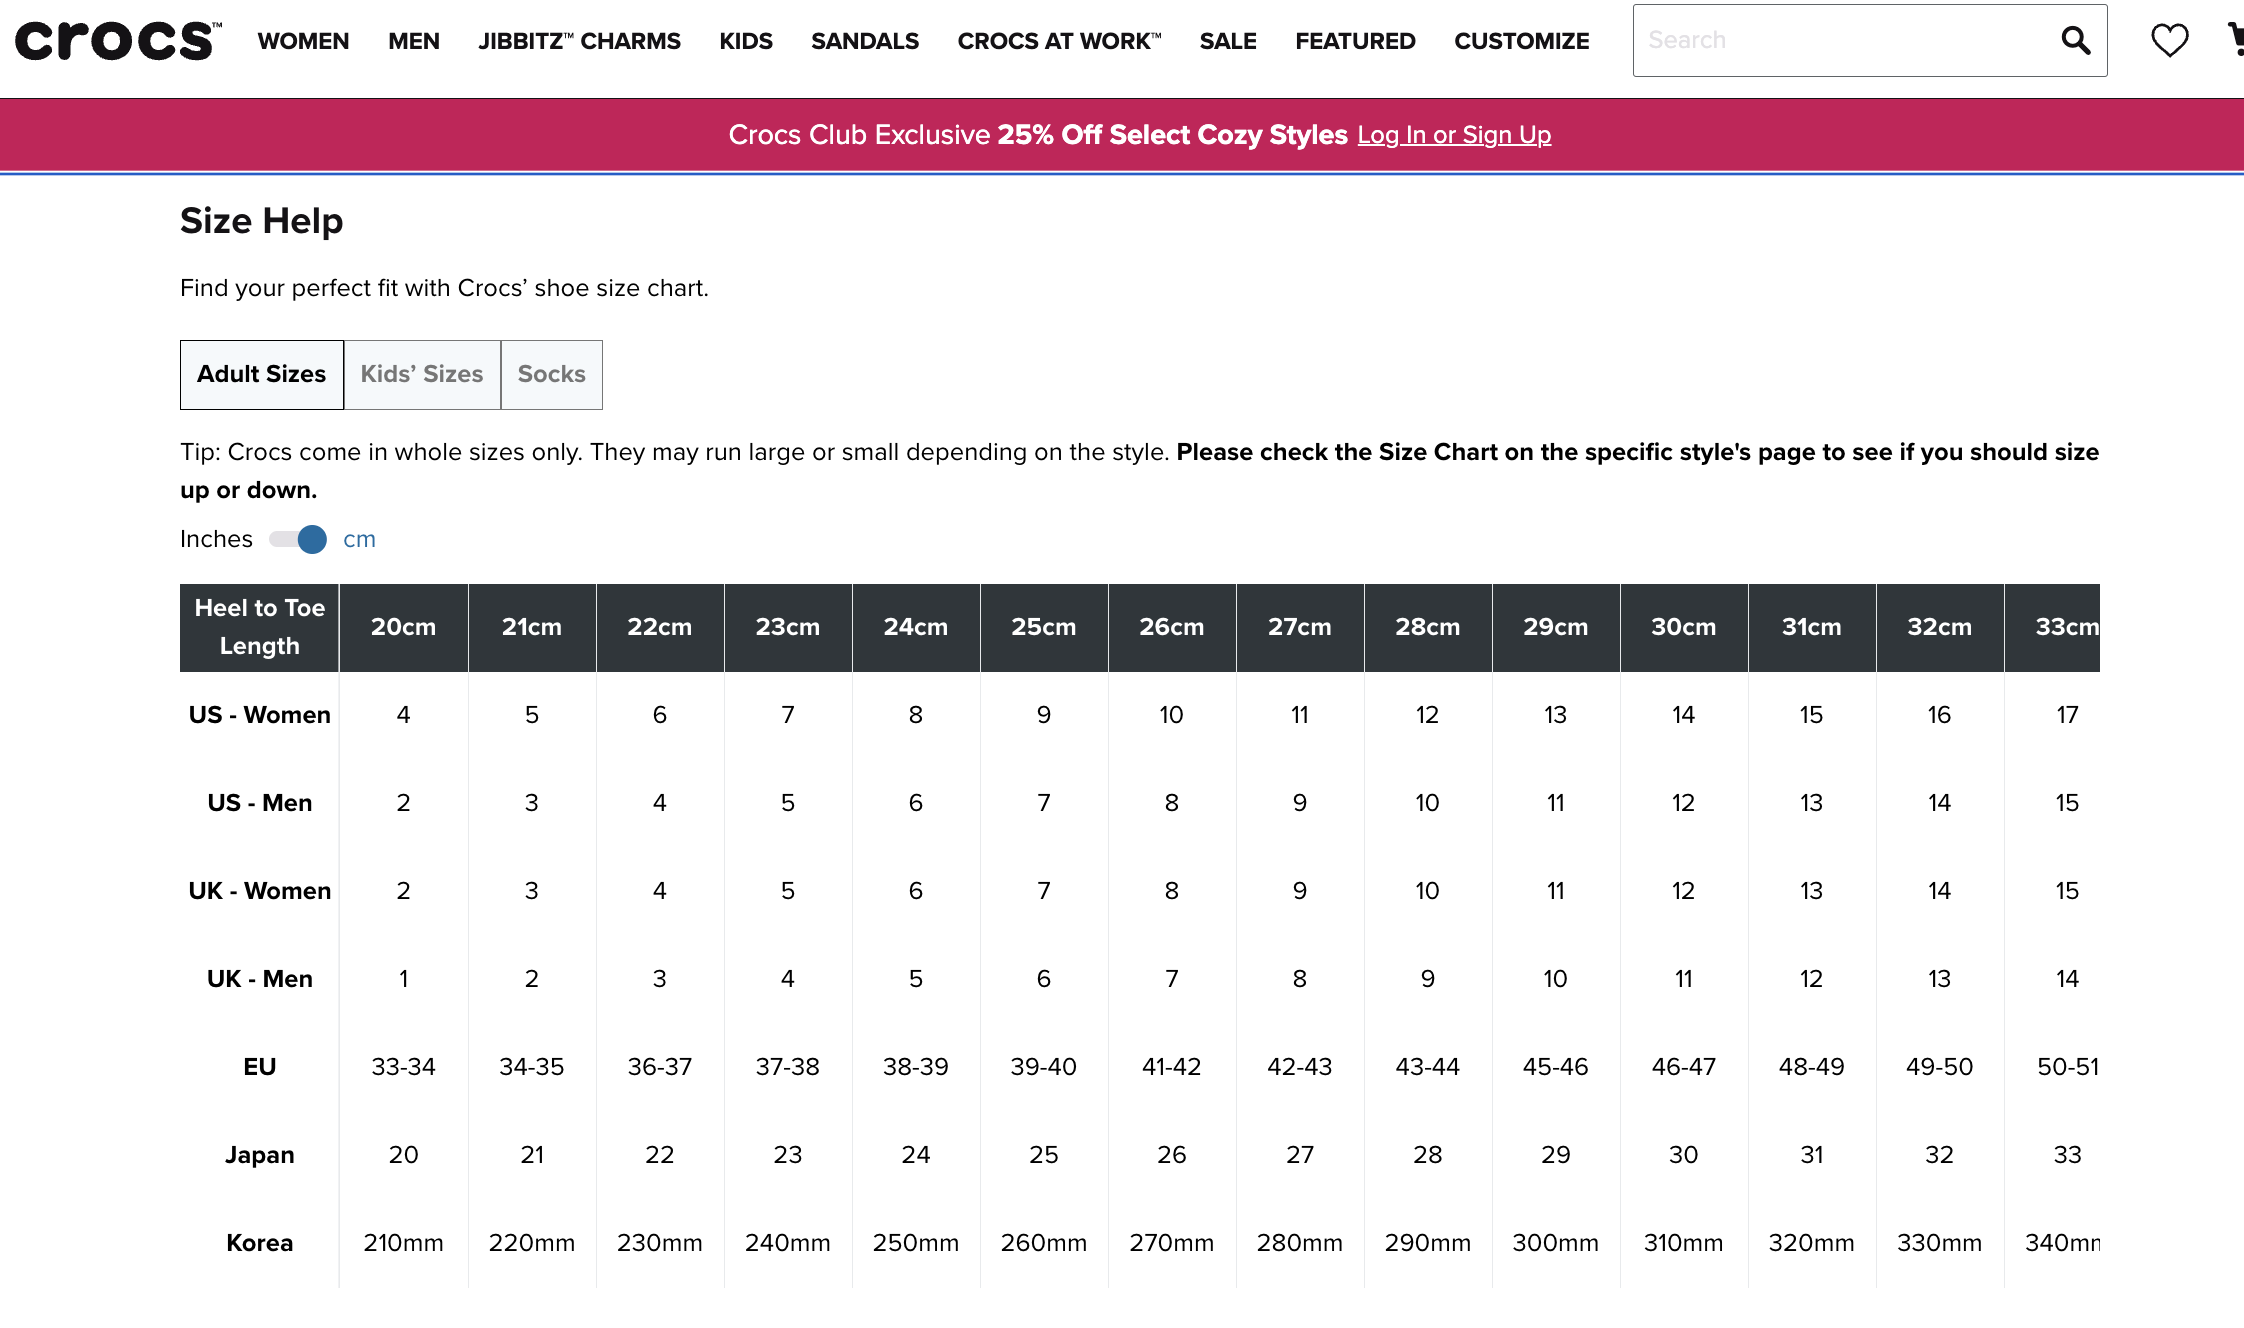Open the Kids navigation menu

[x=745, y=41]
